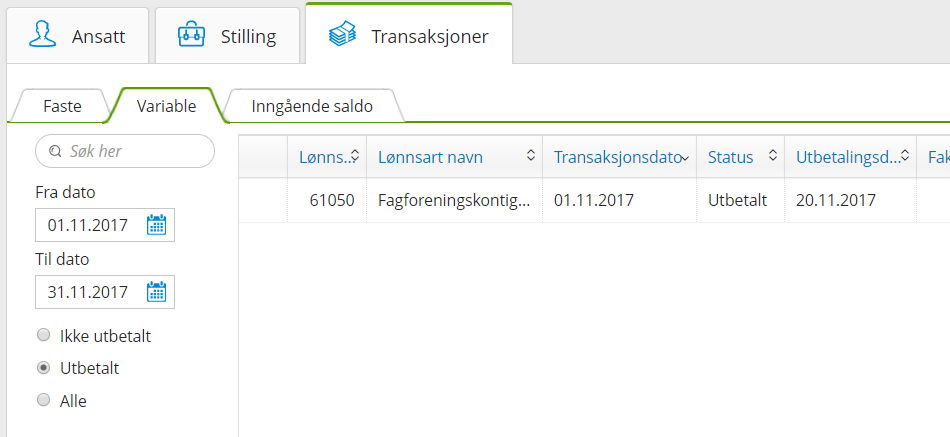
Task: Open the Inngående saldo sub-tab
Action: [x=312, y=105]
